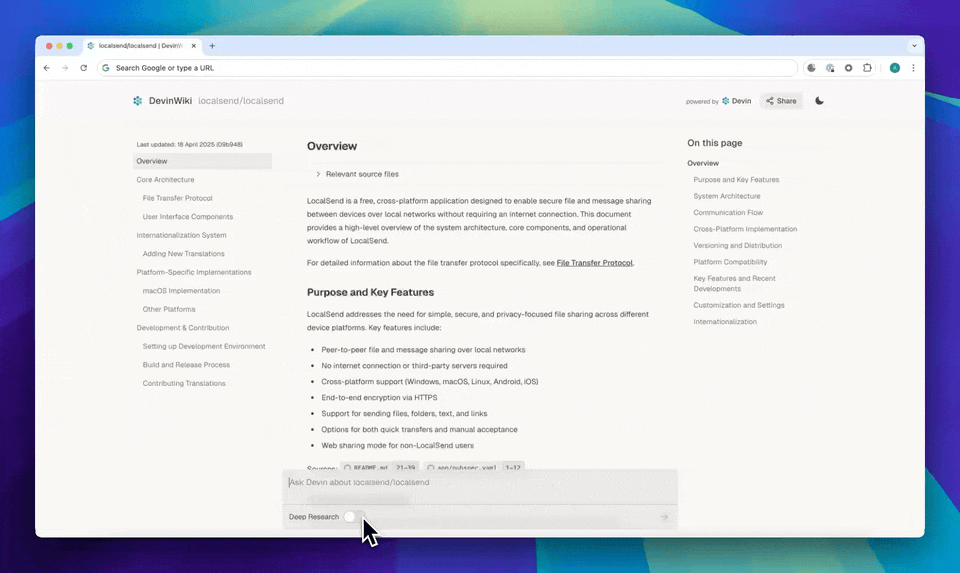Open the Chrome extensions puzzle icon

(x=867, y=68)
